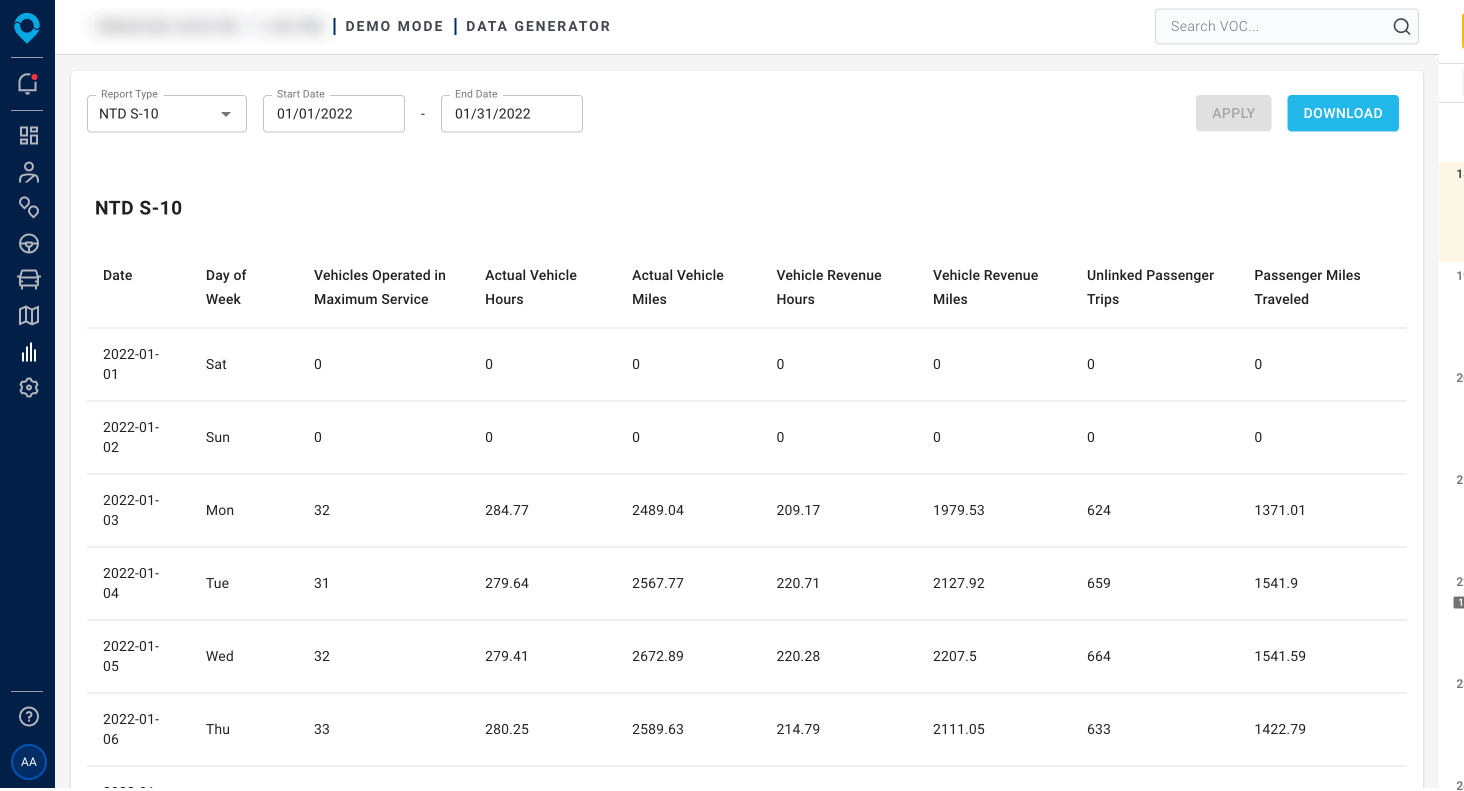This screenshot has height=791, width=1464.
Task: Open help question mark icon
Action: (x=28, y=716)
